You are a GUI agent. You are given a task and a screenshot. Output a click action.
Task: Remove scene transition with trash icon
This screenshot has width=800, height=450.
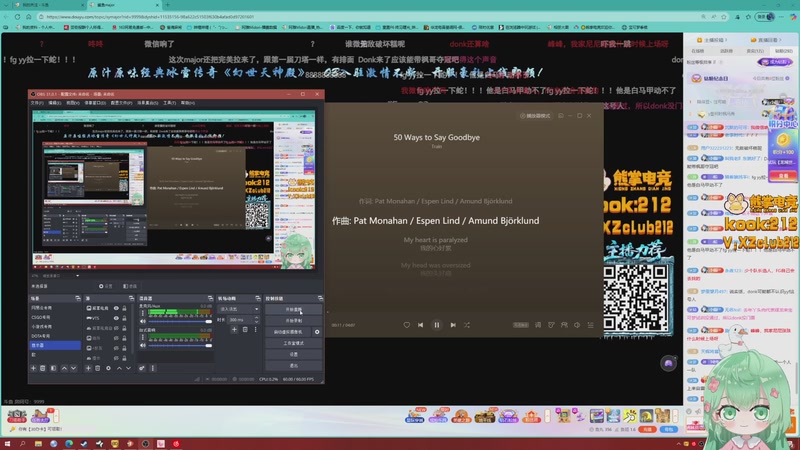(245, 330)
